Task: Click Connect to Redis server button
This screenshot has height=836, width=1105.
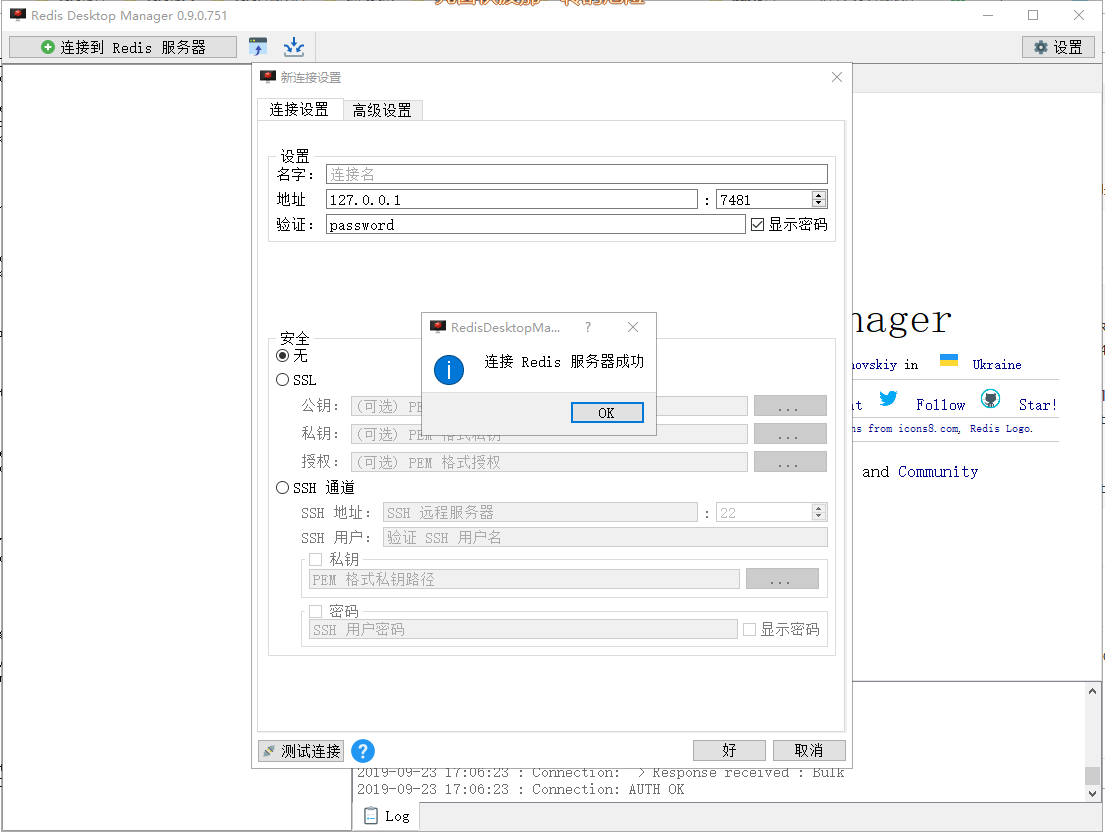Action: 123,47
